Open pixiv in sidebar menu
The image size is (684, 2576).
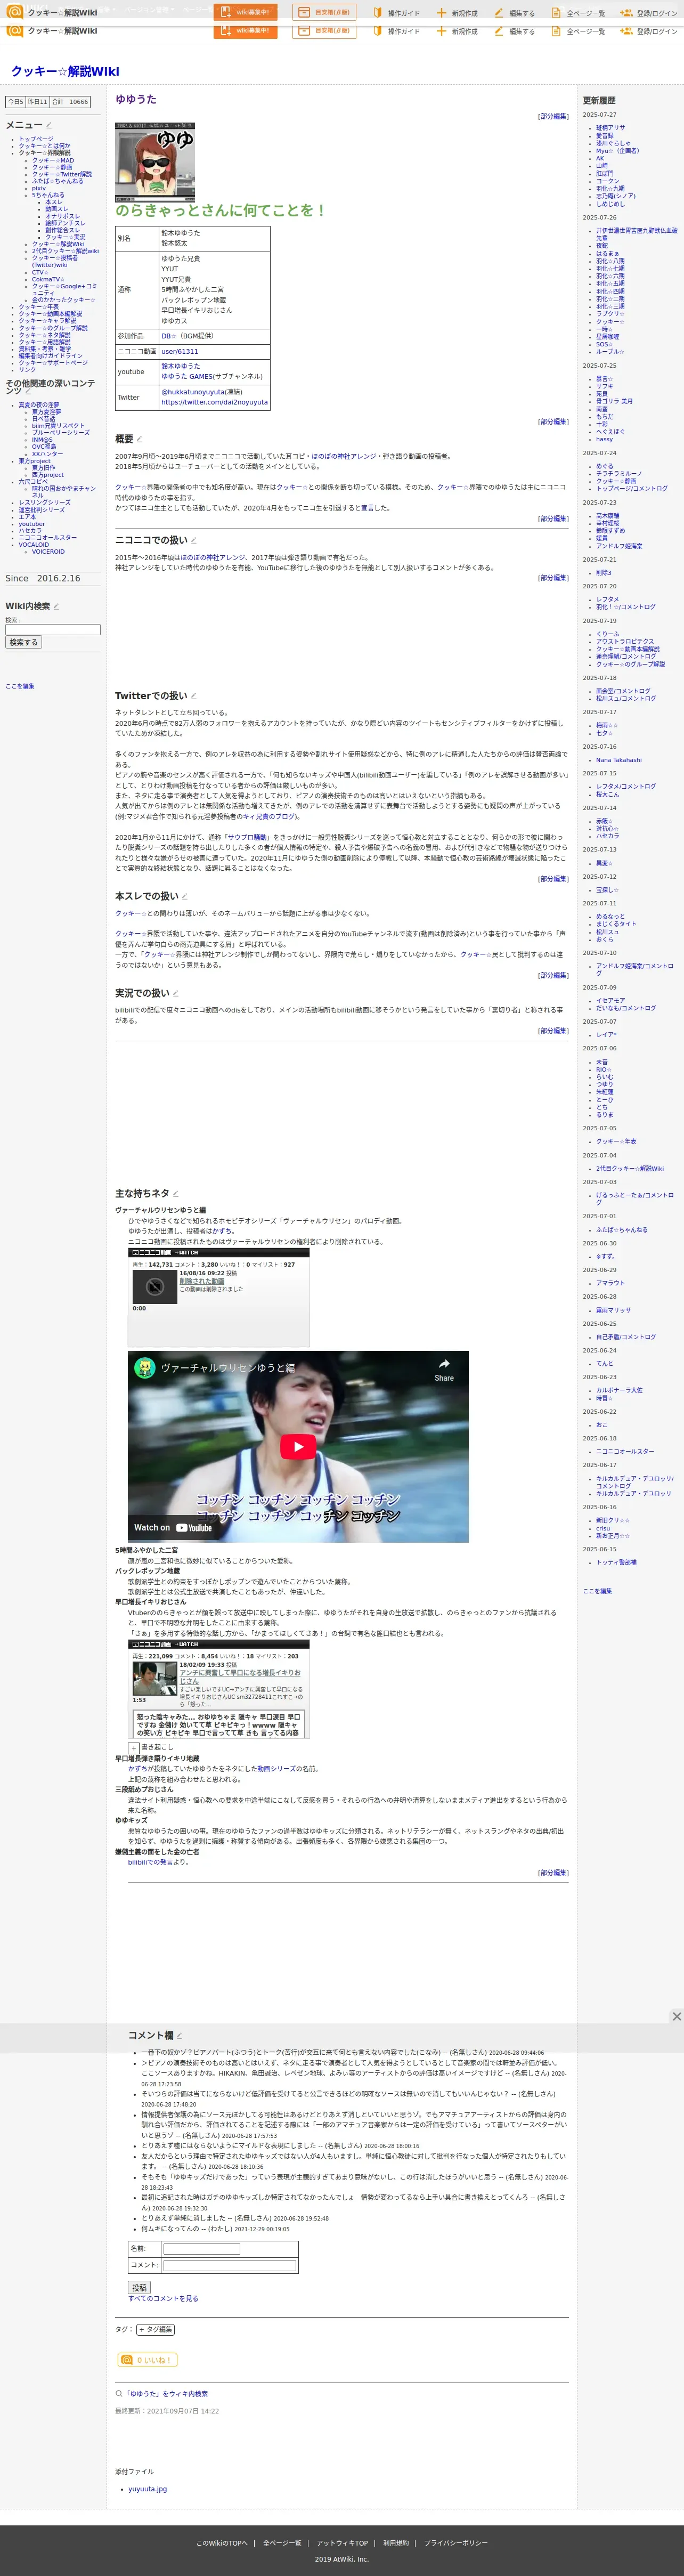(x=39, y=188)
